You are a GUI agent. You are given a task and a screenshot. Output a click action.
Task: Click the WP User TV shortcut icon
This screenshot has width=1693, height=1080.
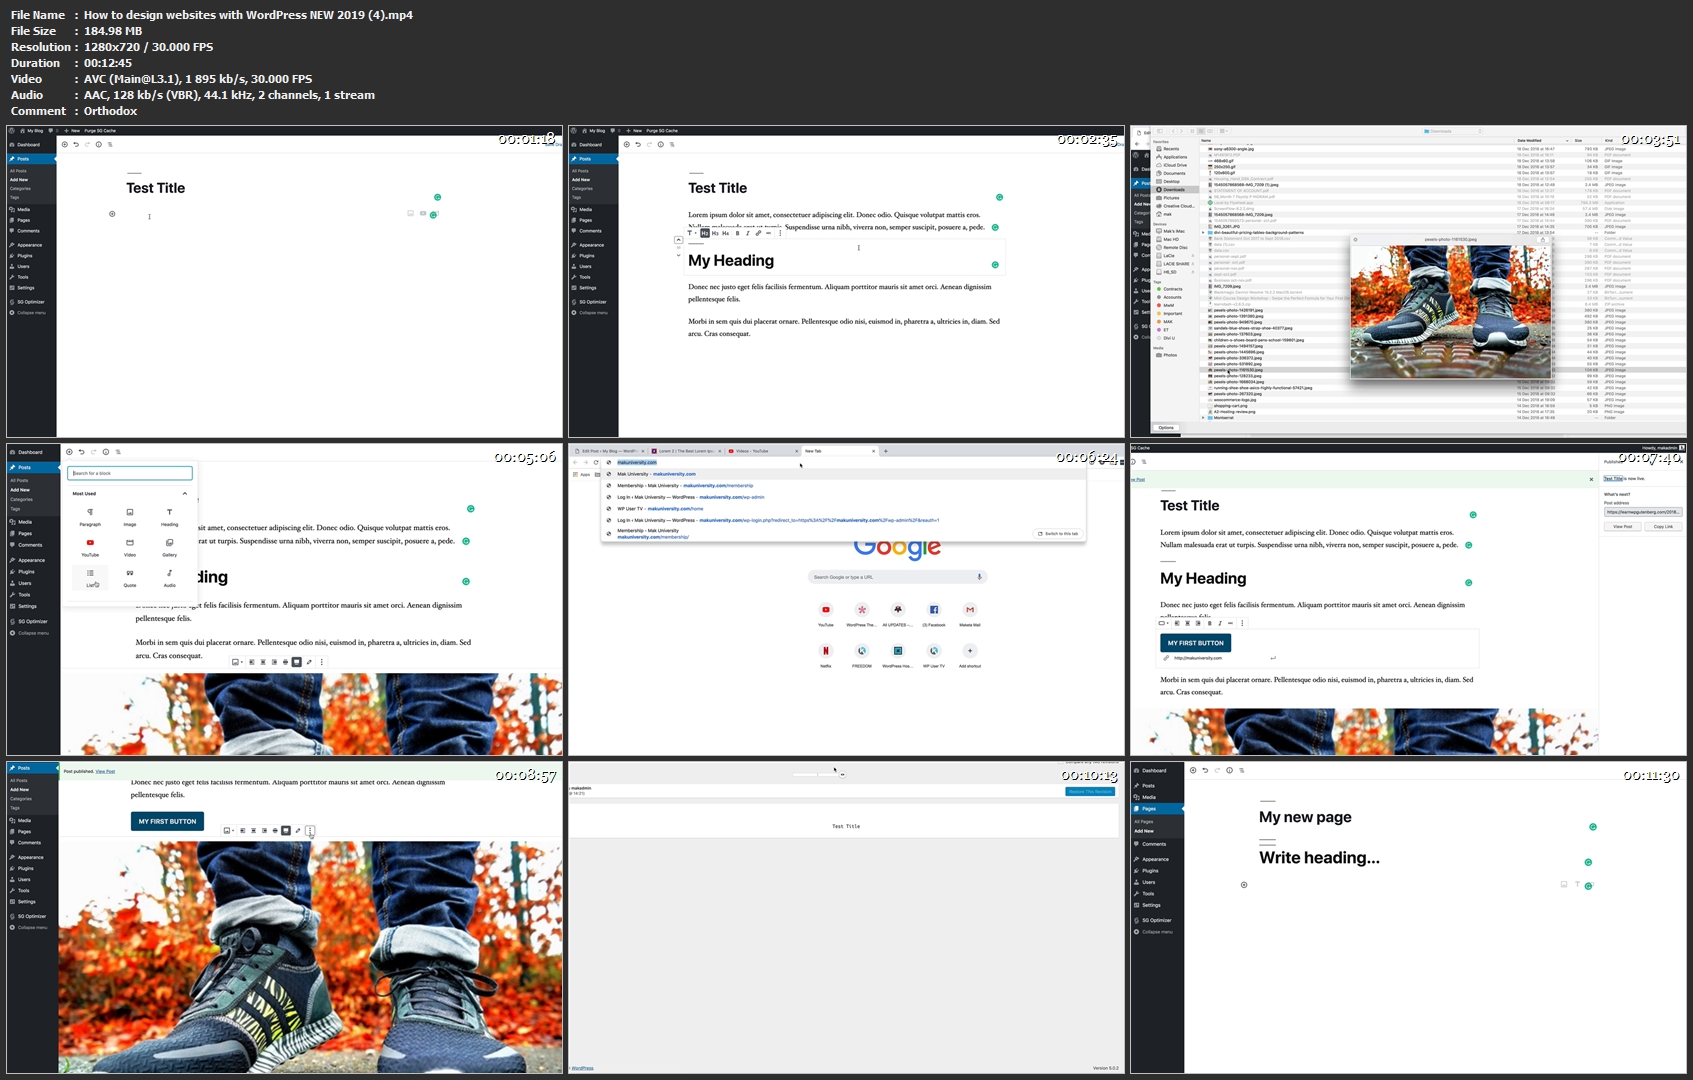pyautogui.click(x=934, y=651)
